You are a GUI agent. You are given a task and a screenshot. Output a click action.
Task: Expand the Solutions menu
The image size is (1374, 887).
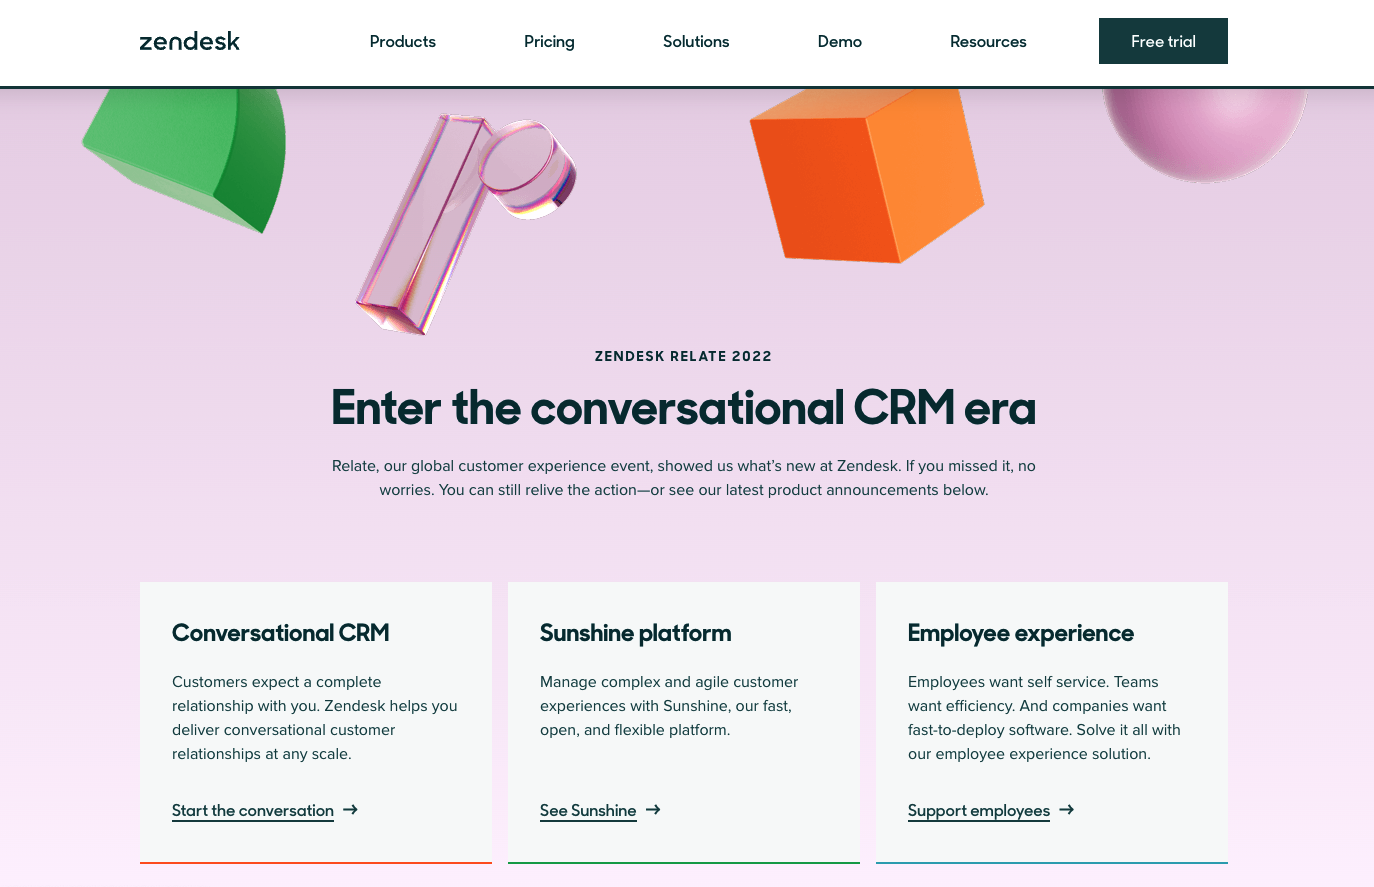click(696, 41)
